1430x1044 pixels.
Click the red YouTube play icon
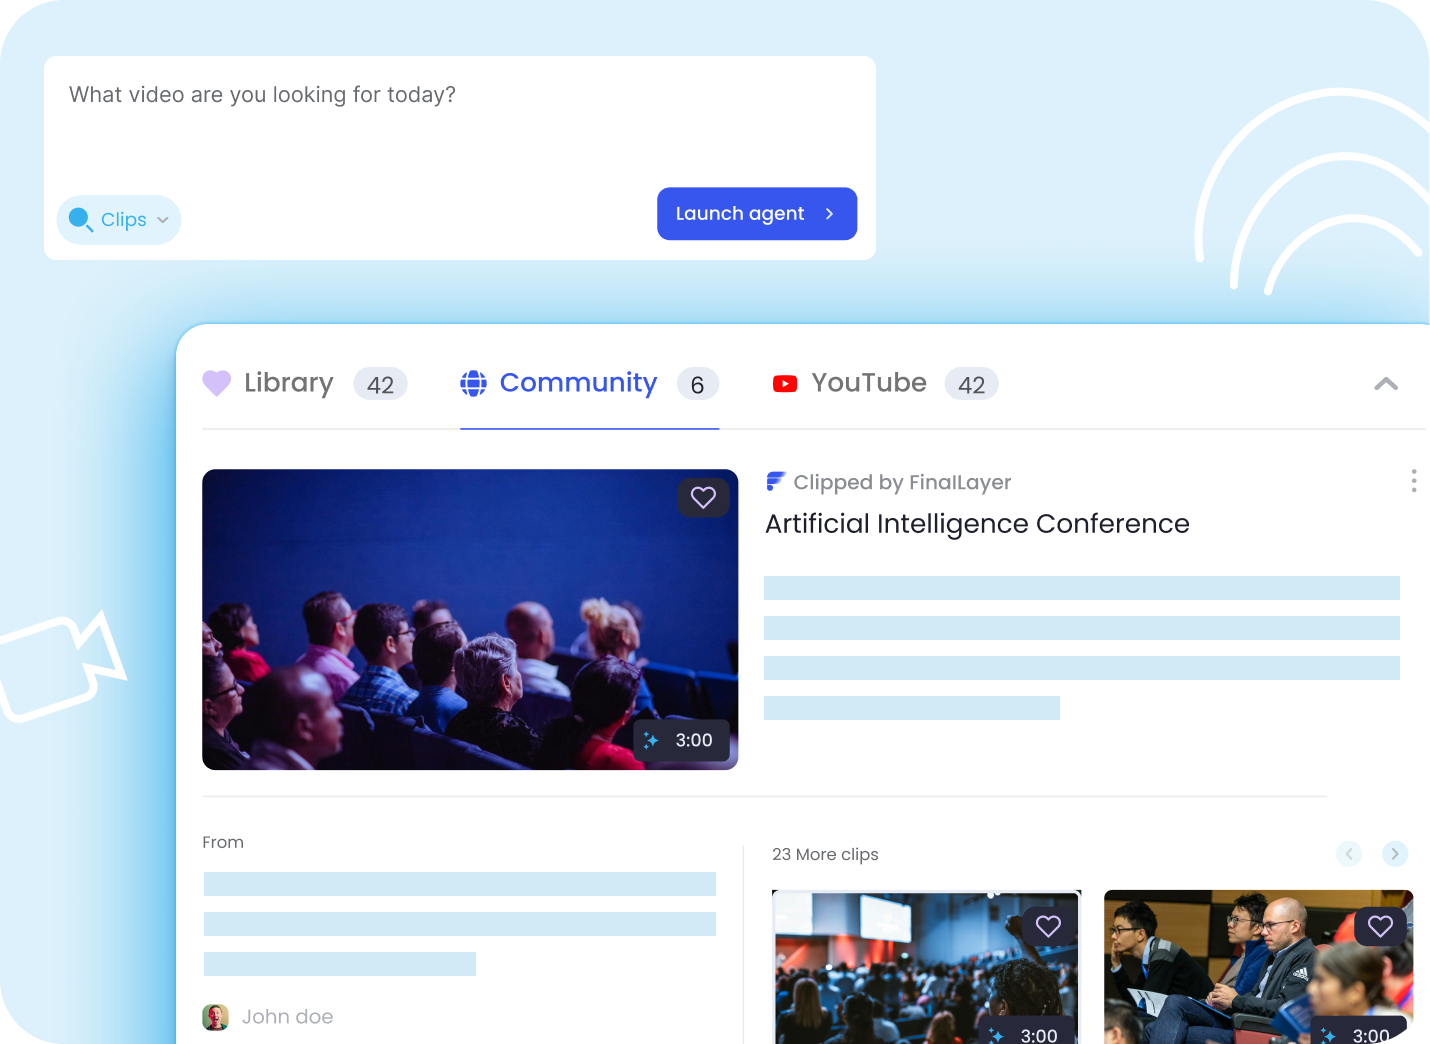click(x=785, y=383)
